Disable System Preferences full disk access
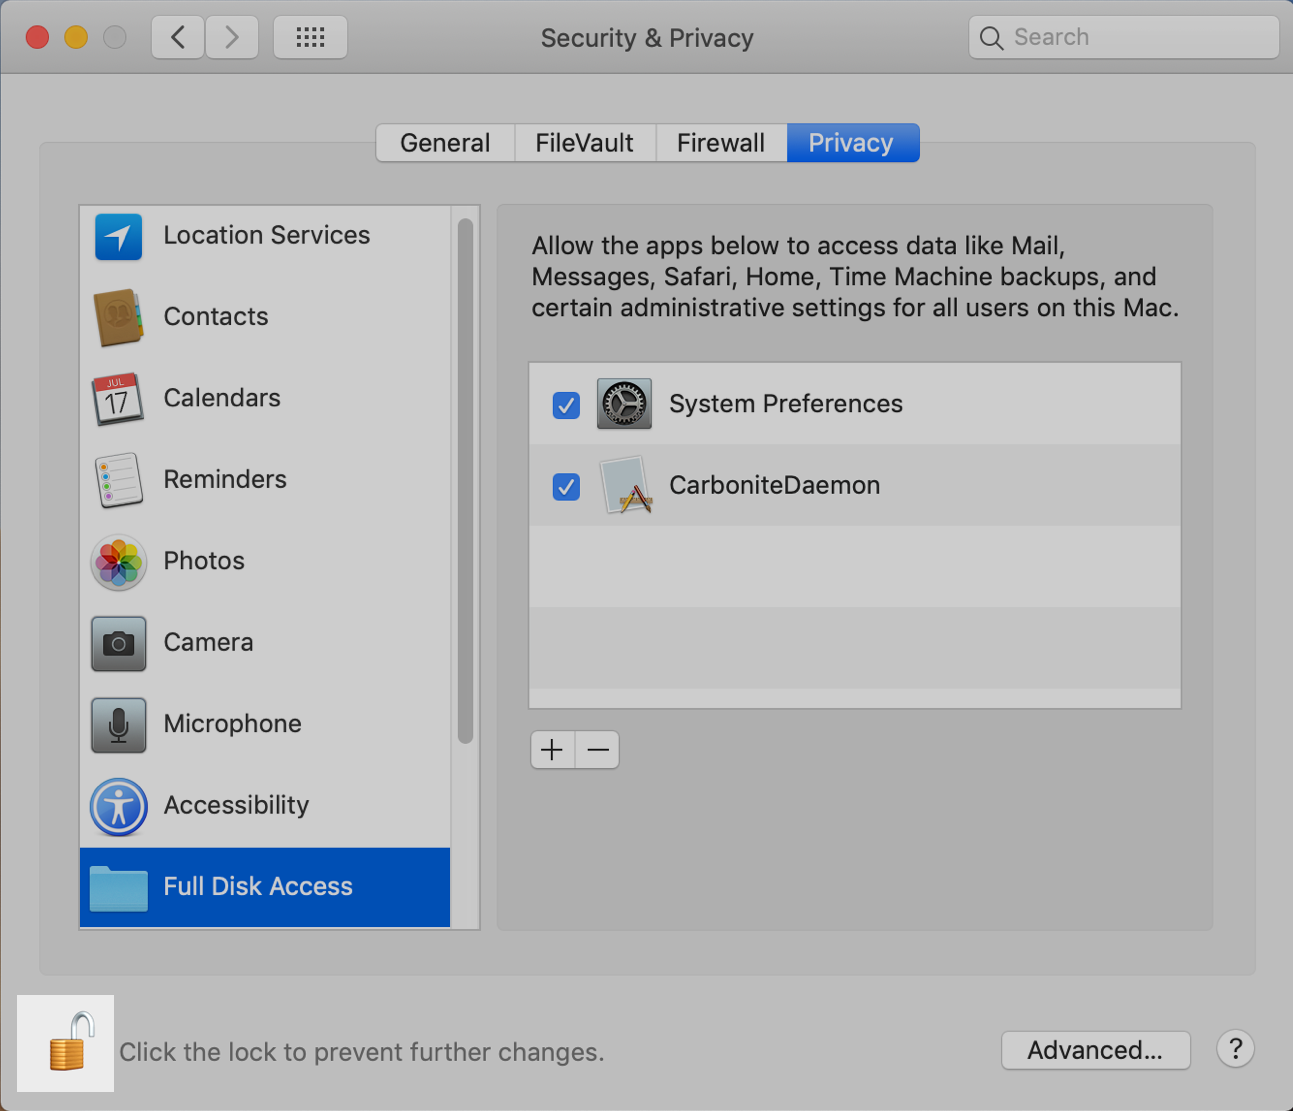This screenshot has height=1111, width=1293. [x=565, y=405]
